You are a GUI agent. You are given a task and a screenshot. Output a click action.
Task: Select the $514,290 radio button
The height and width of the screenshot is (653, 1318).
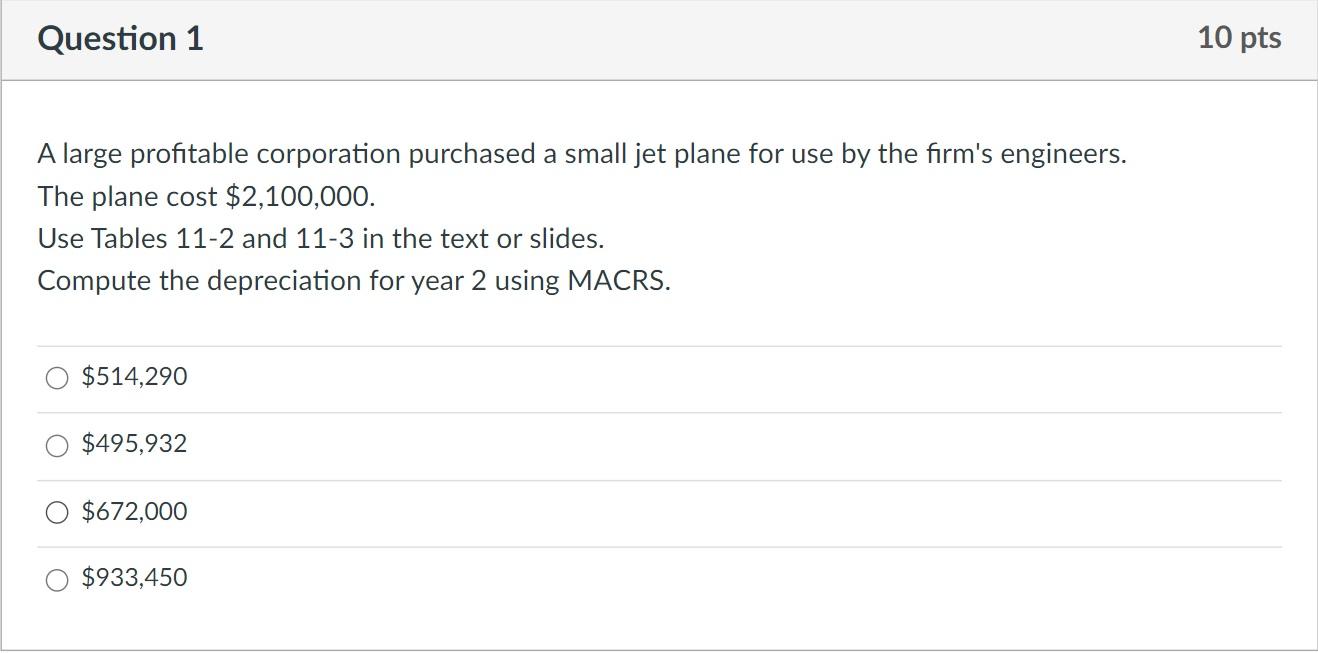click(57, 377)
